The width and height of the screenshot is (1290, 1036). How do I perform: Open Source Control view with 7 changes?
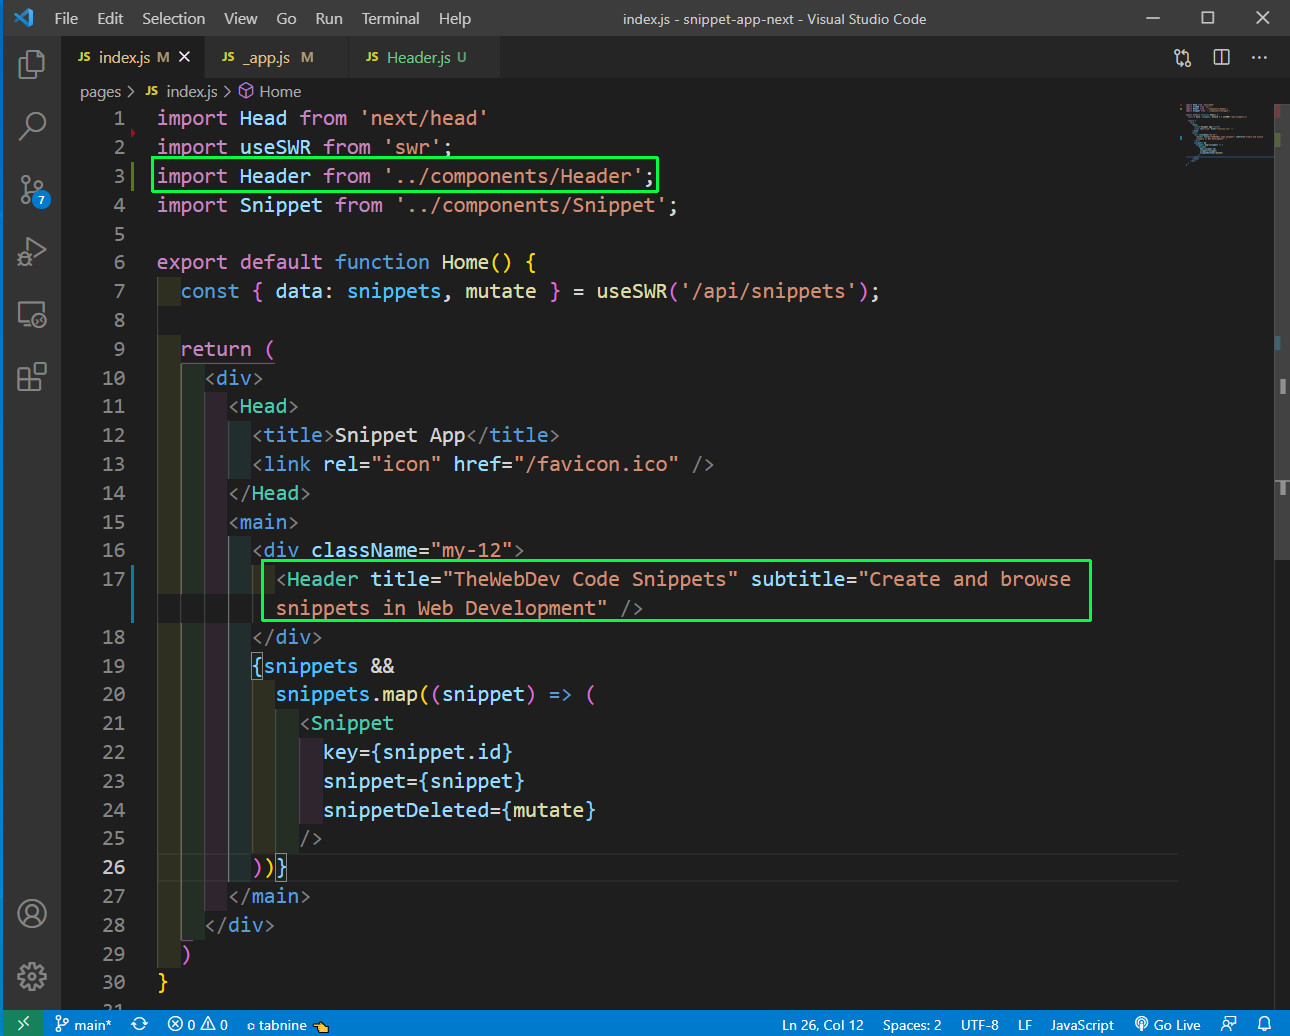[32, 189]
